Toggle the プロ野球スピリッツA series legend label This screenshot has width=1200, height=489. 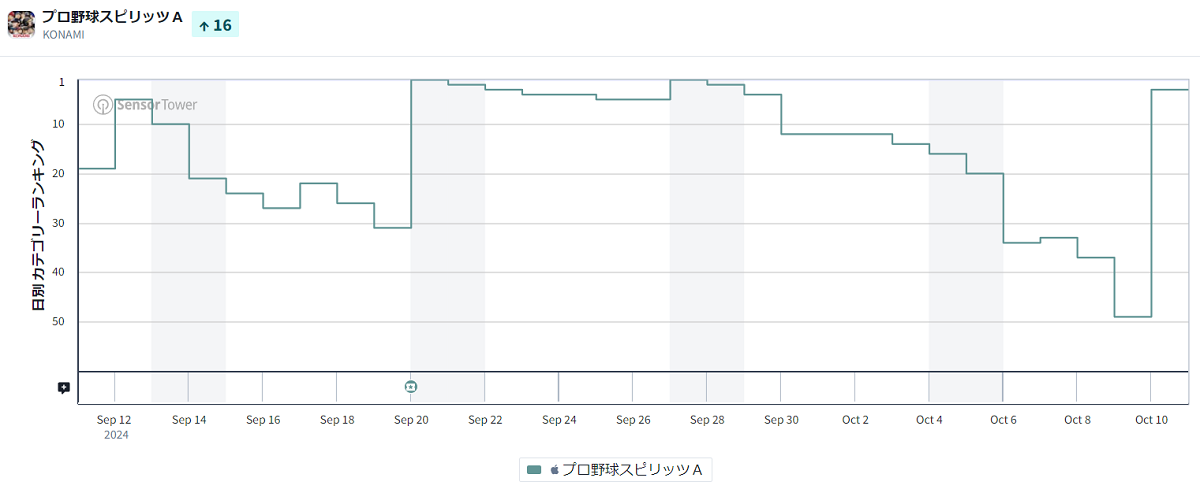pos(632,470)
